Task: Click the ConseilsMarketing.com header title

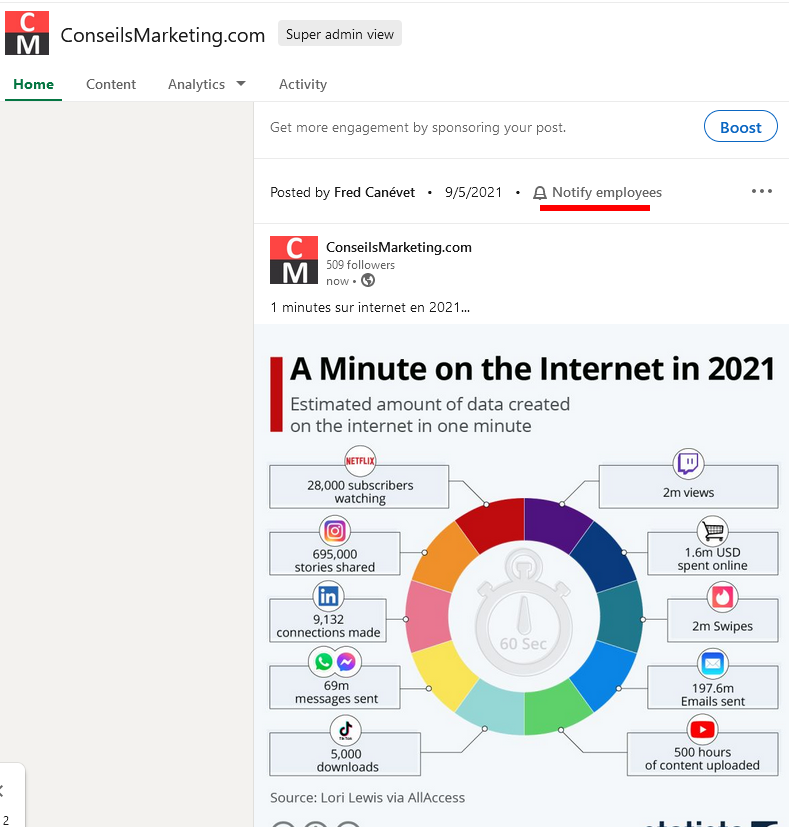Action: coord(162,35)
